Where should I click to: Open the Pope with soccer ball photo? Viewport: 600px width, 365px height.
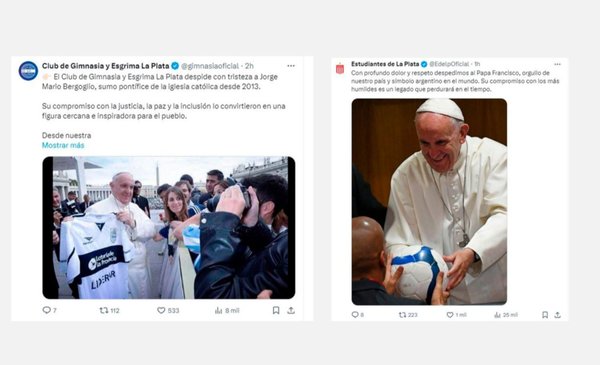click(x=429, y=202)
